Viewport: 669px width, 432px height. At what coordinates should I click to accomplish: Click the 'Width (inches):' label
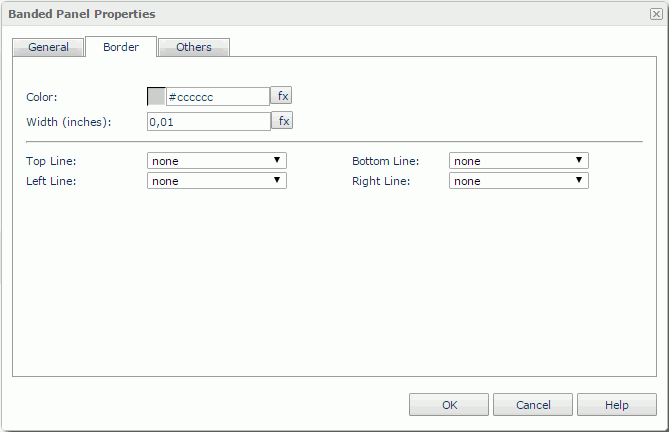[x=69, y=122]
